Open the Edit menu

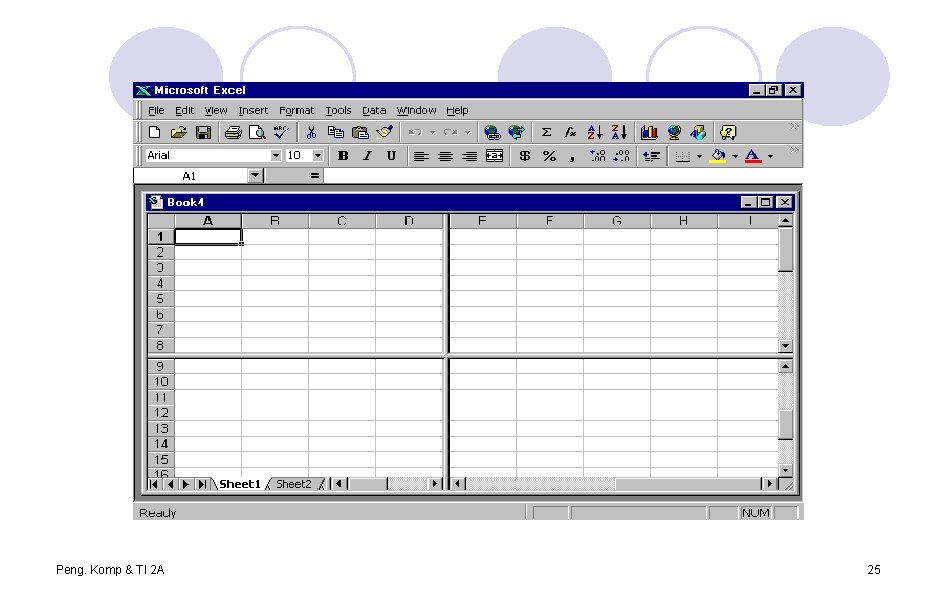(x=184, y=110)
